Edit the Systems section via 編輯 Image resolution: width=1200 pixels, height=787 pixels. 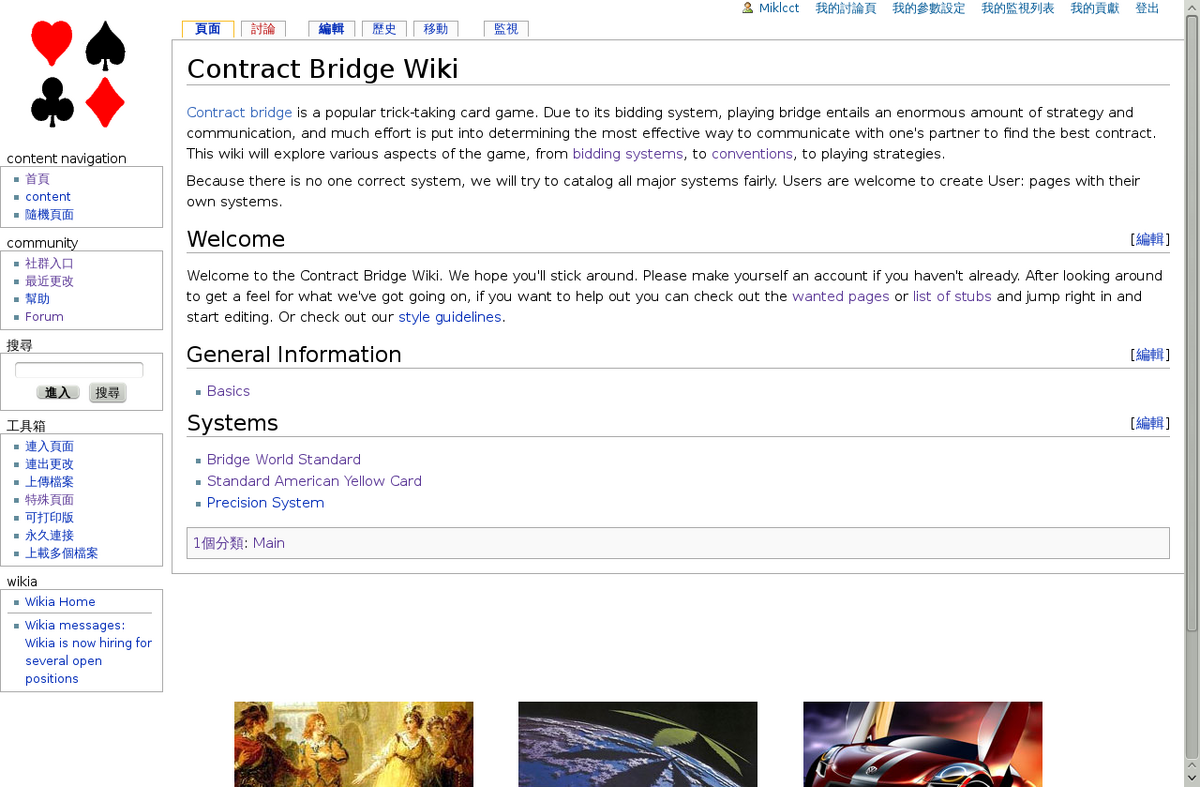click(1148, 422)
